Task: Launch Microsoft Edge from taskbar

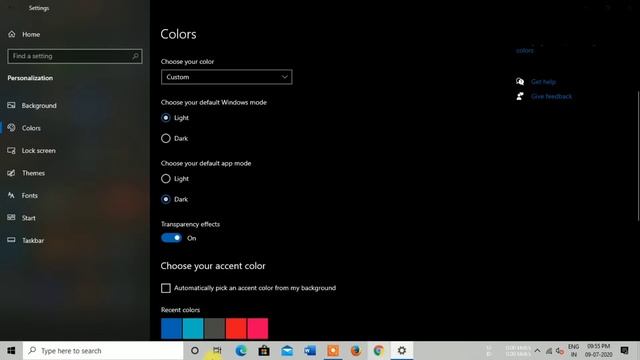Action: [x=241, y=351]
